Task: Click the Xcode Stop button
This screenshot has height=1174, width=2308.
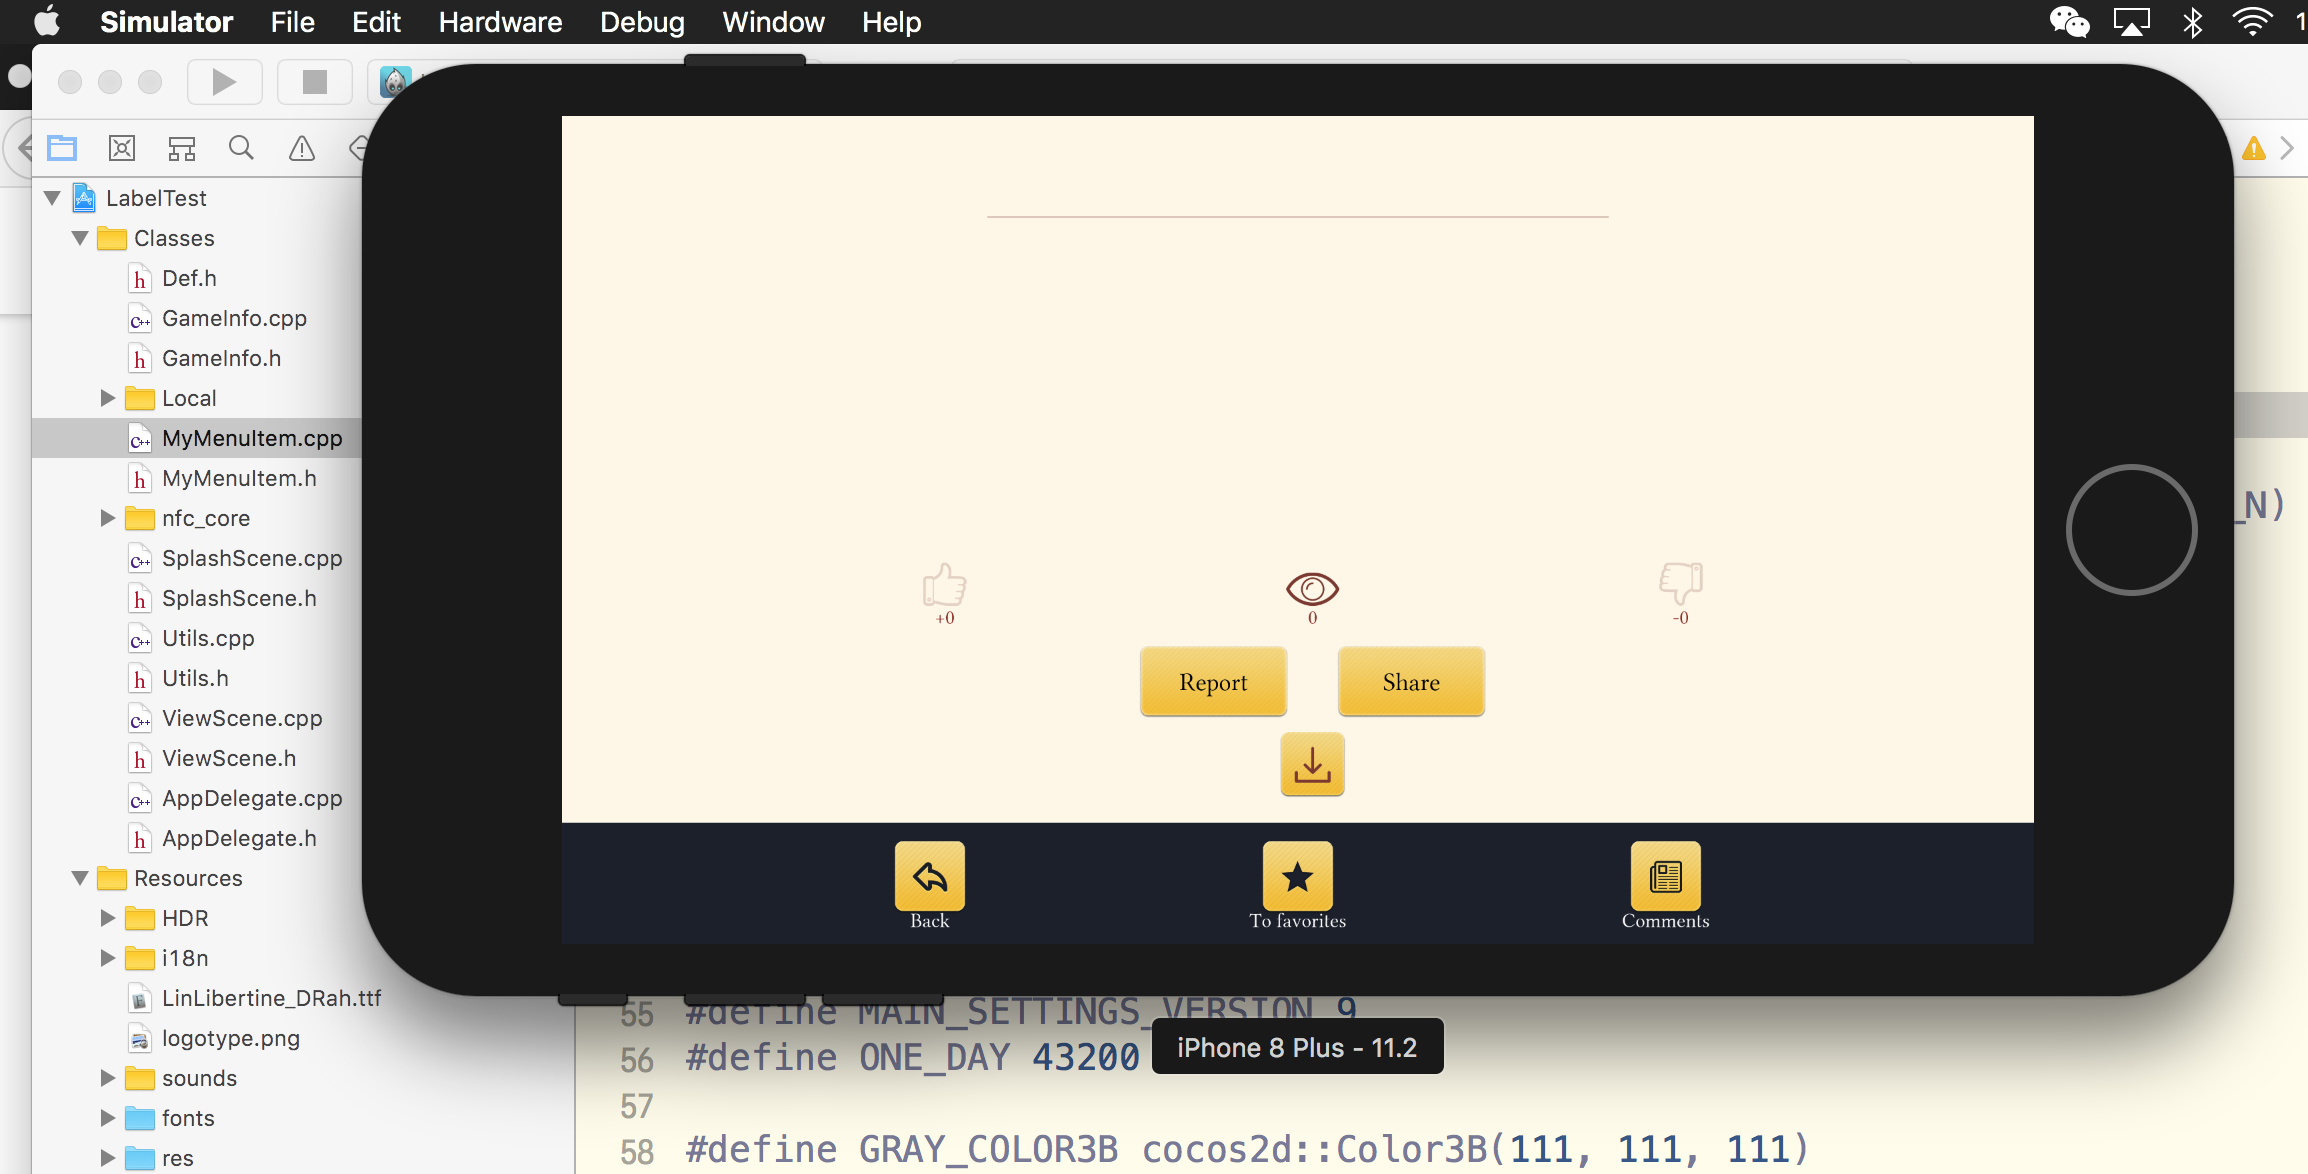Action: 314,82
